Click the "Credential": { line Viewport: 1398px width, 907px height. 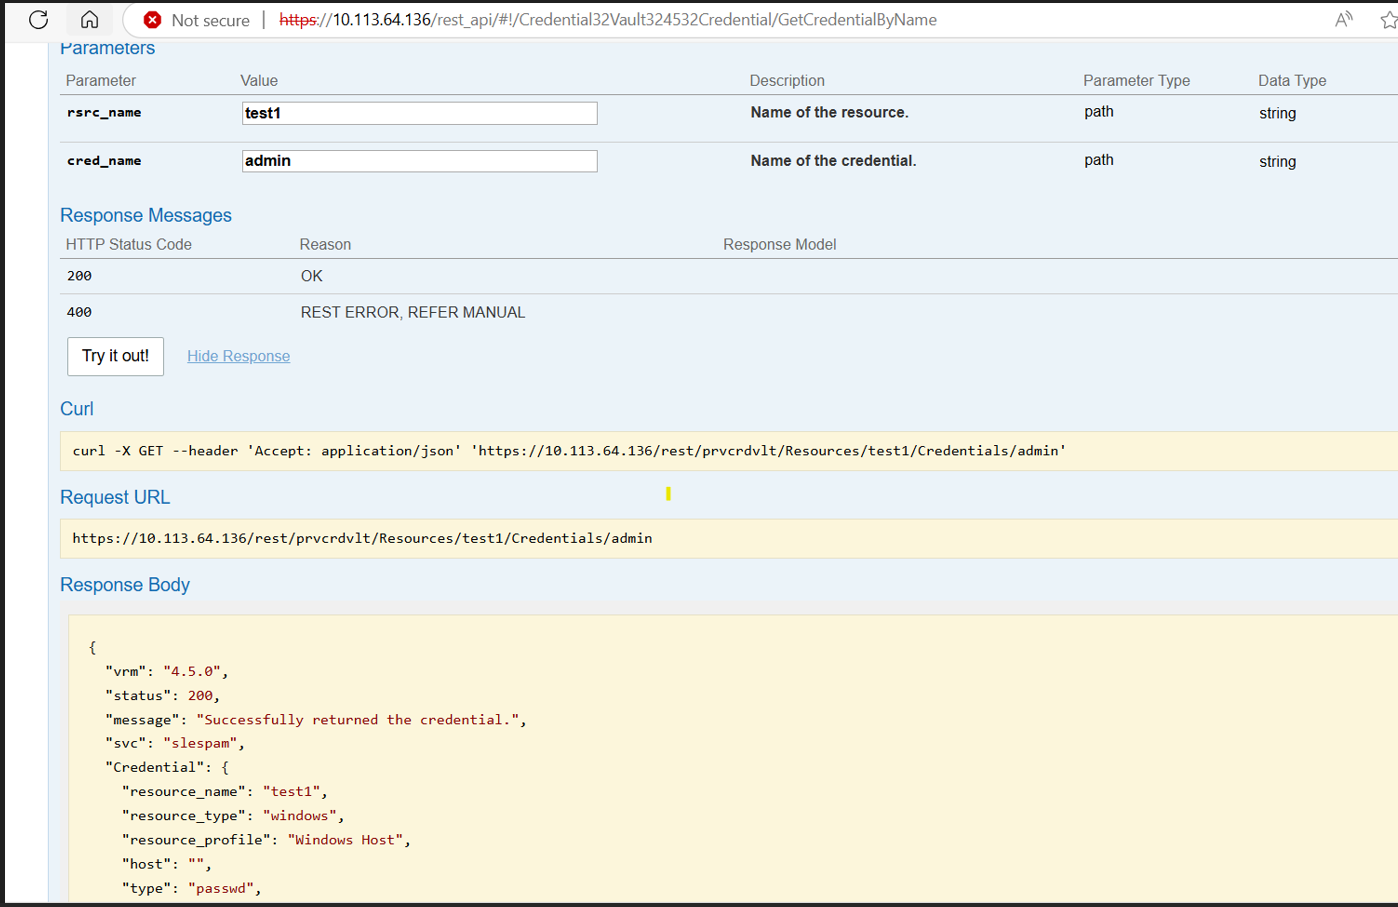[x=167, y=768]
